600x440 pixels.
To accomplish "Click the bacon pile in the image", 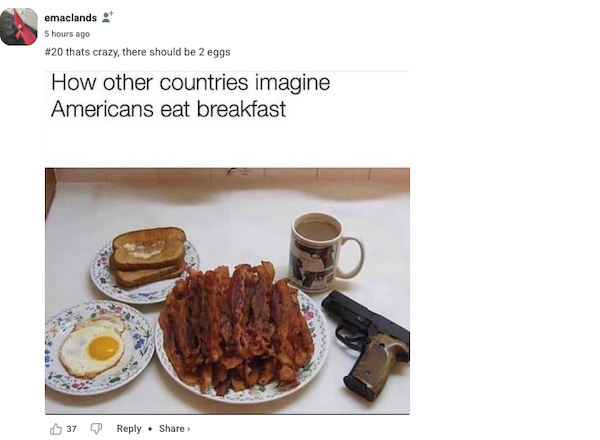I will click(236, 328).
